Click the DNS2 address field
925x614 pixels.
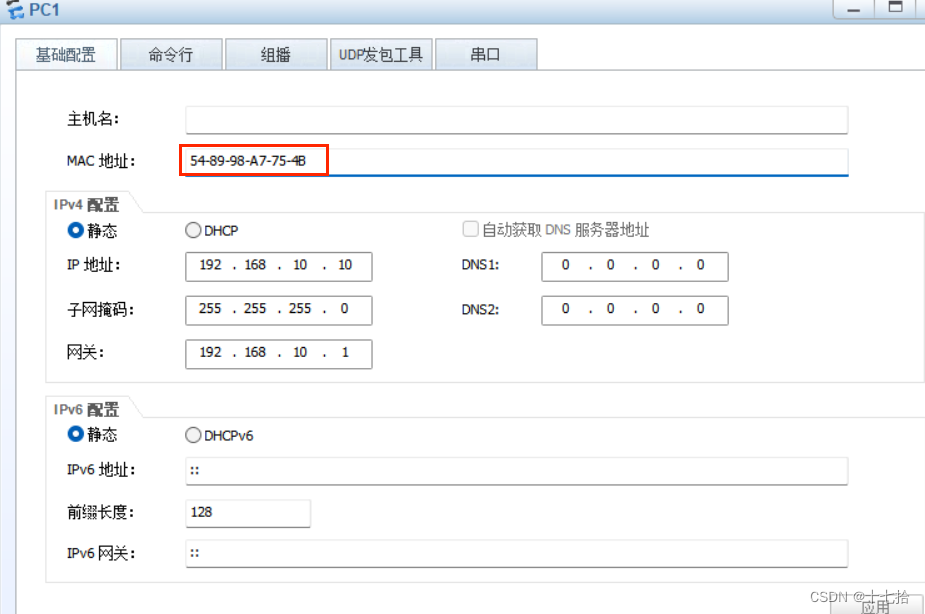[635, 310]
